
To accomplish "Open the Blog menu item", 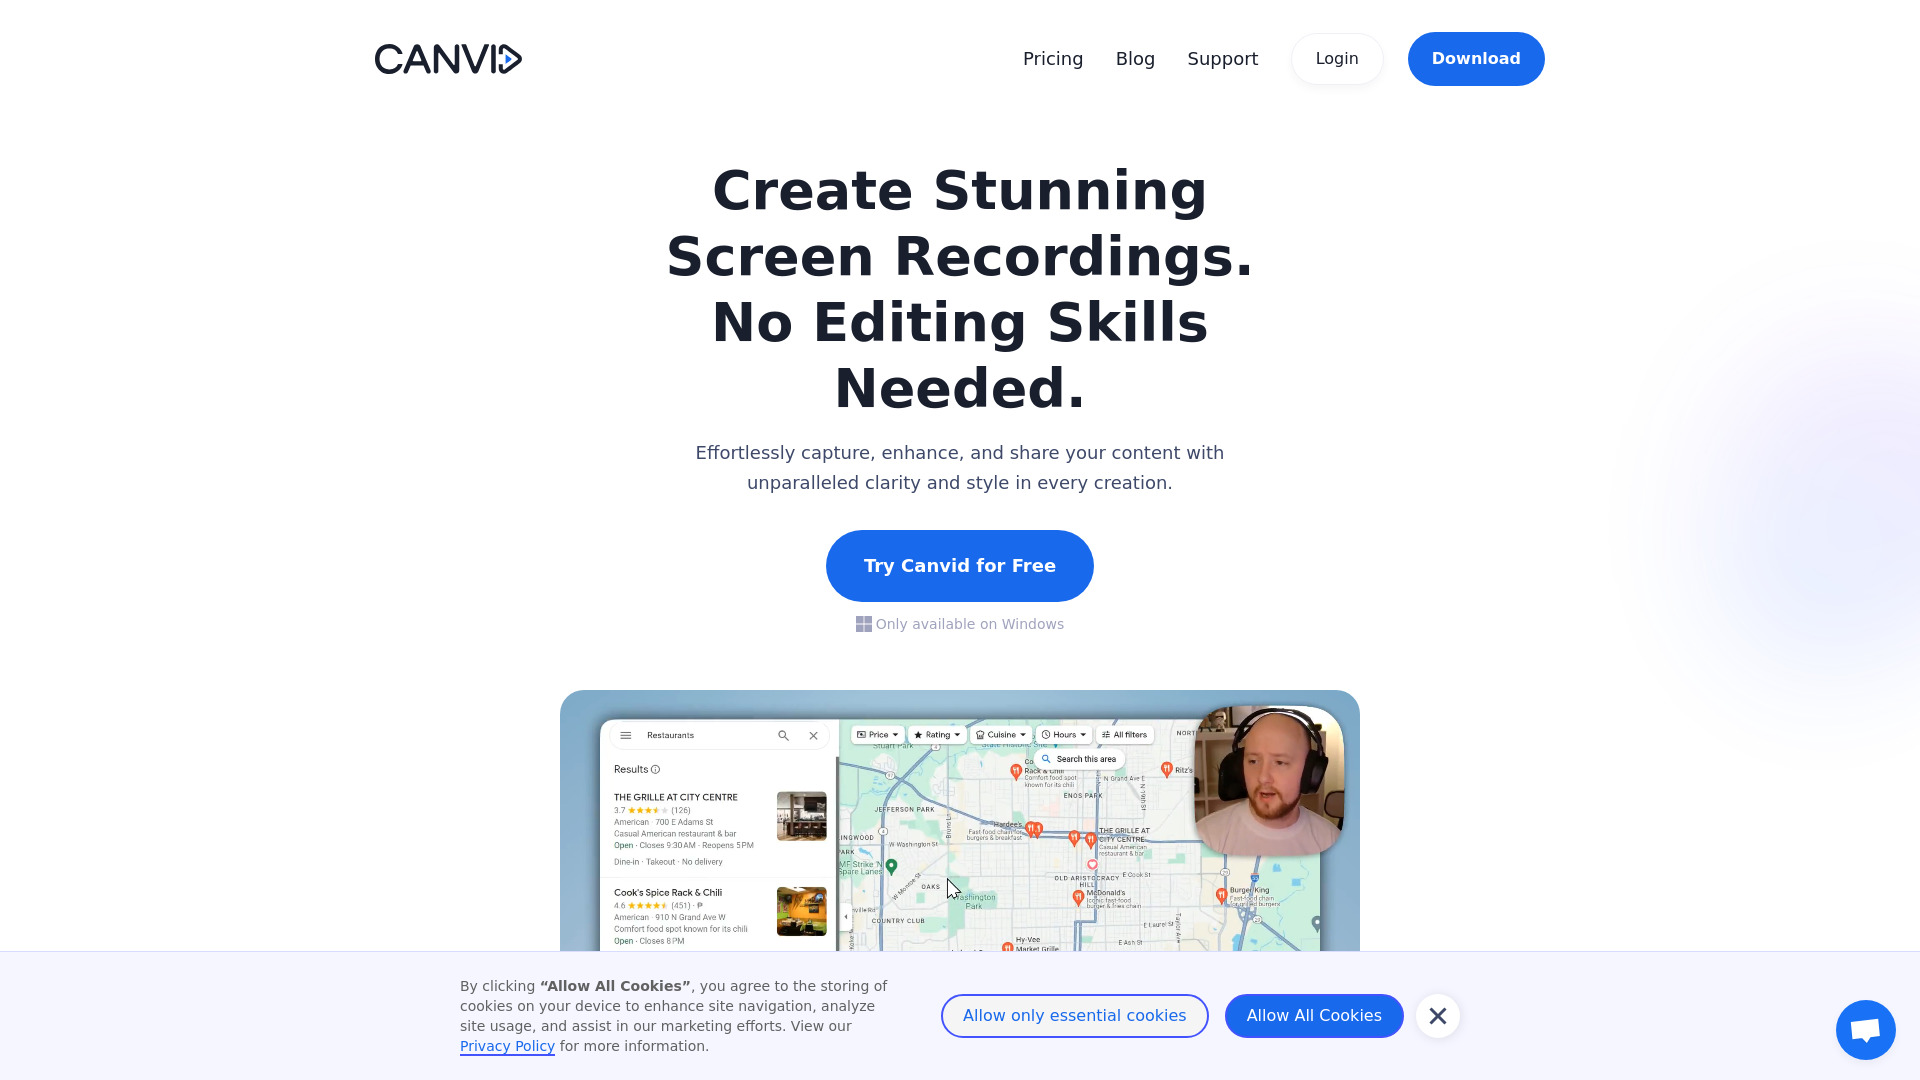I will (1135, 58).
